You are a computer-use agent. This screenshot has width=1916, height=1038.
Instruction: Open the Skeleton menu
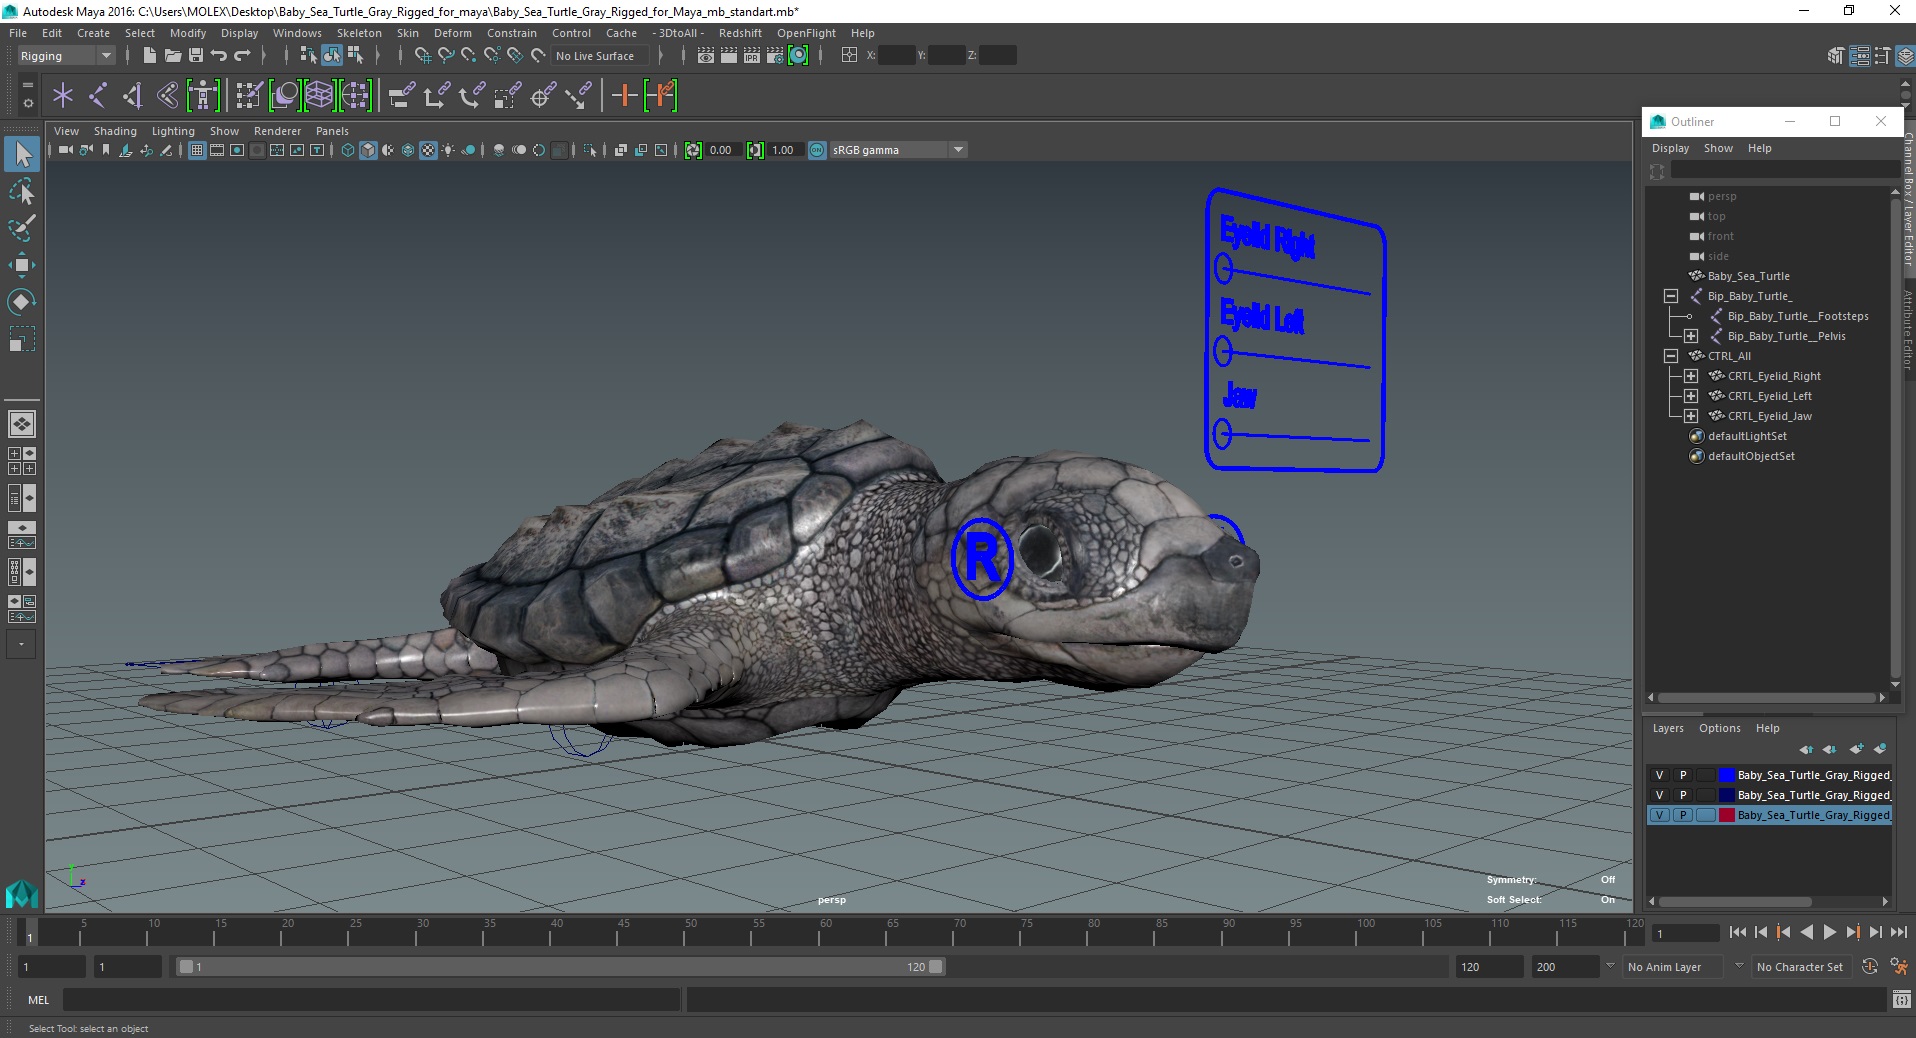coord(358,33)
